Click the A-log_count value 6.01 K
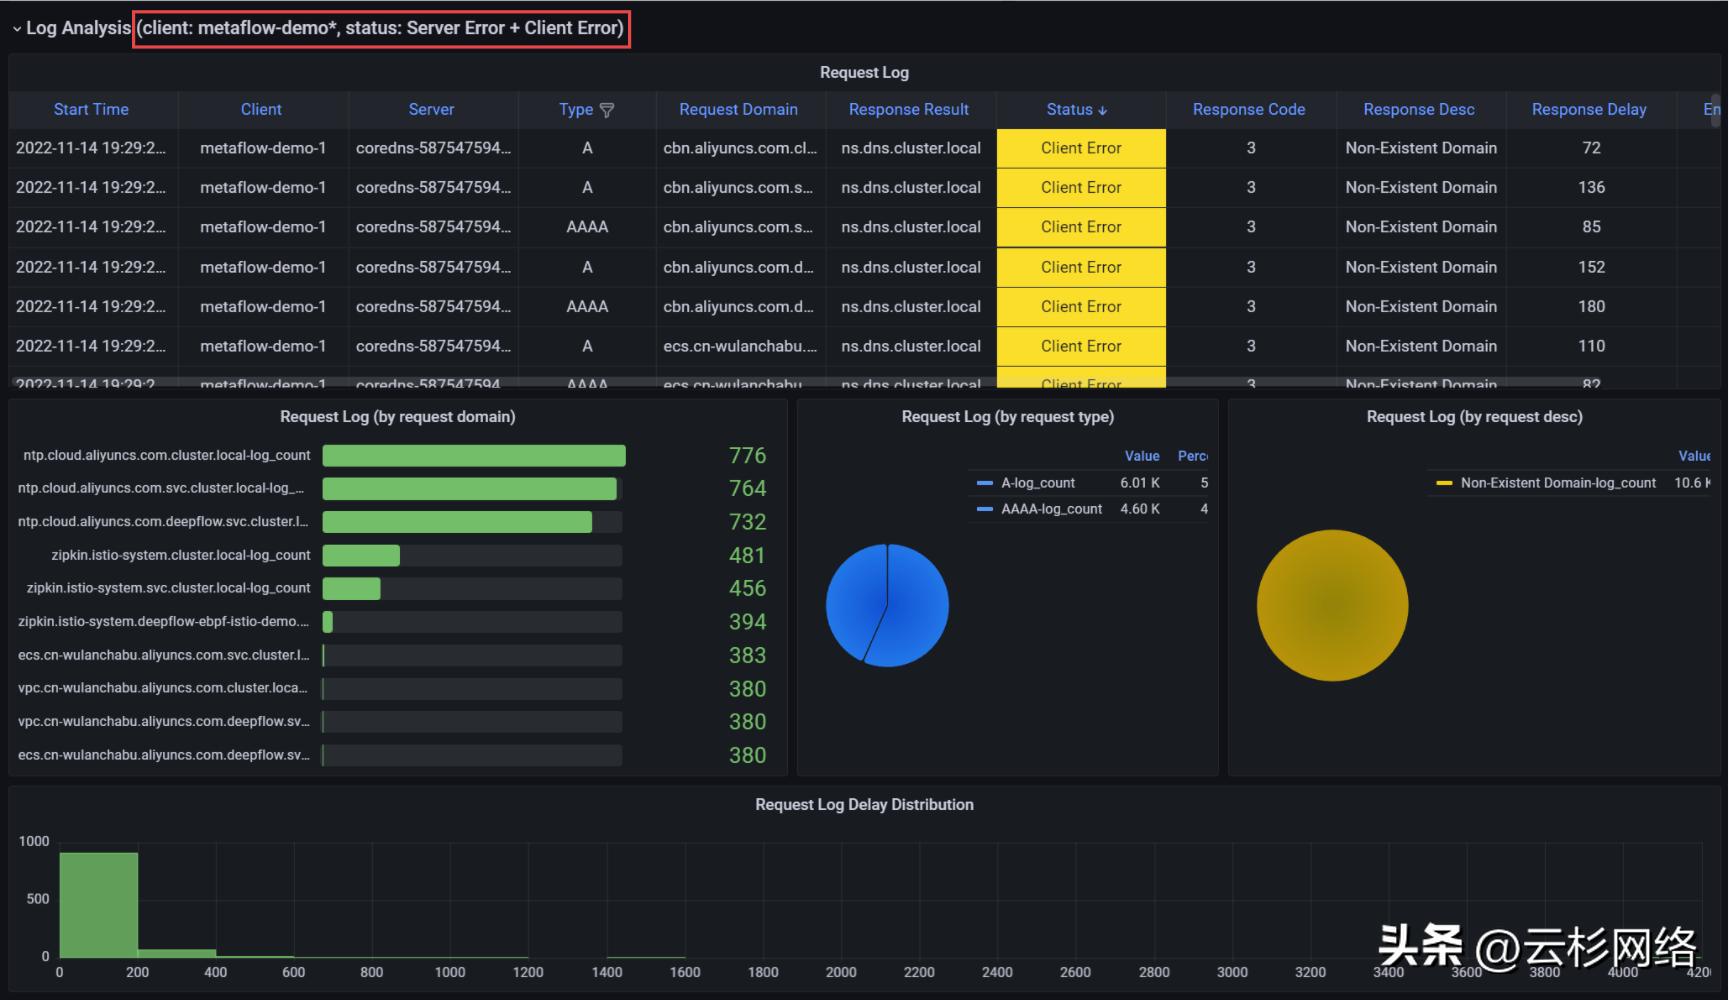Viewport: 1729px width, 1000px height. (x=1140, y=483)
